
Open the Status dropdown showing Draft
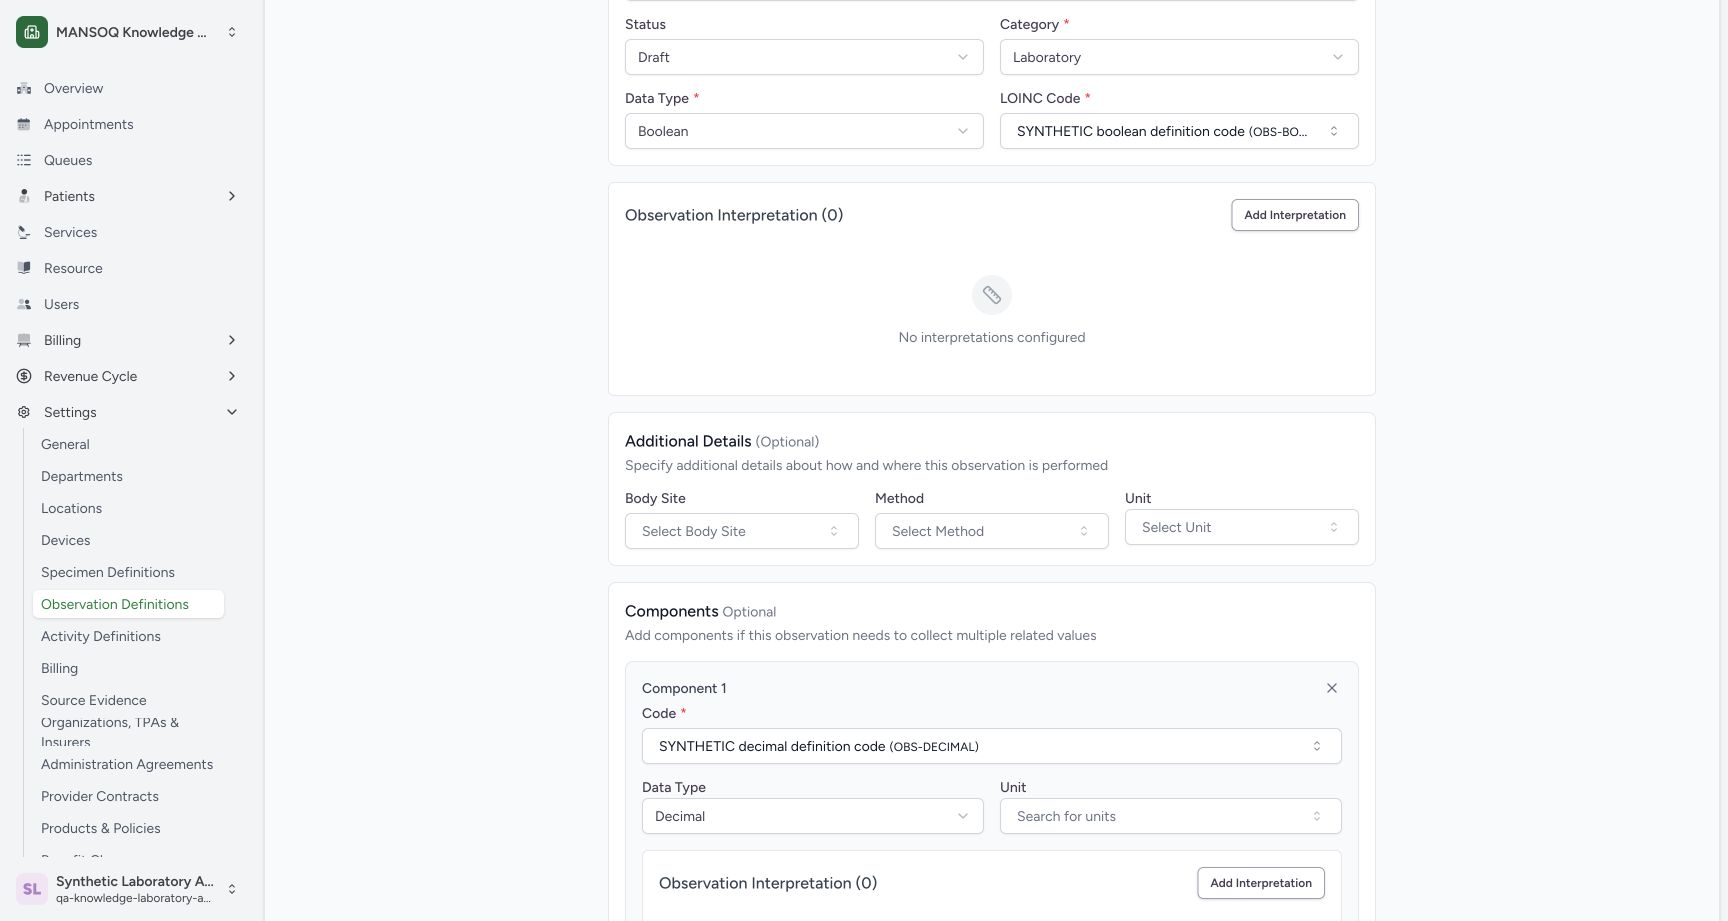pos(804,57)
